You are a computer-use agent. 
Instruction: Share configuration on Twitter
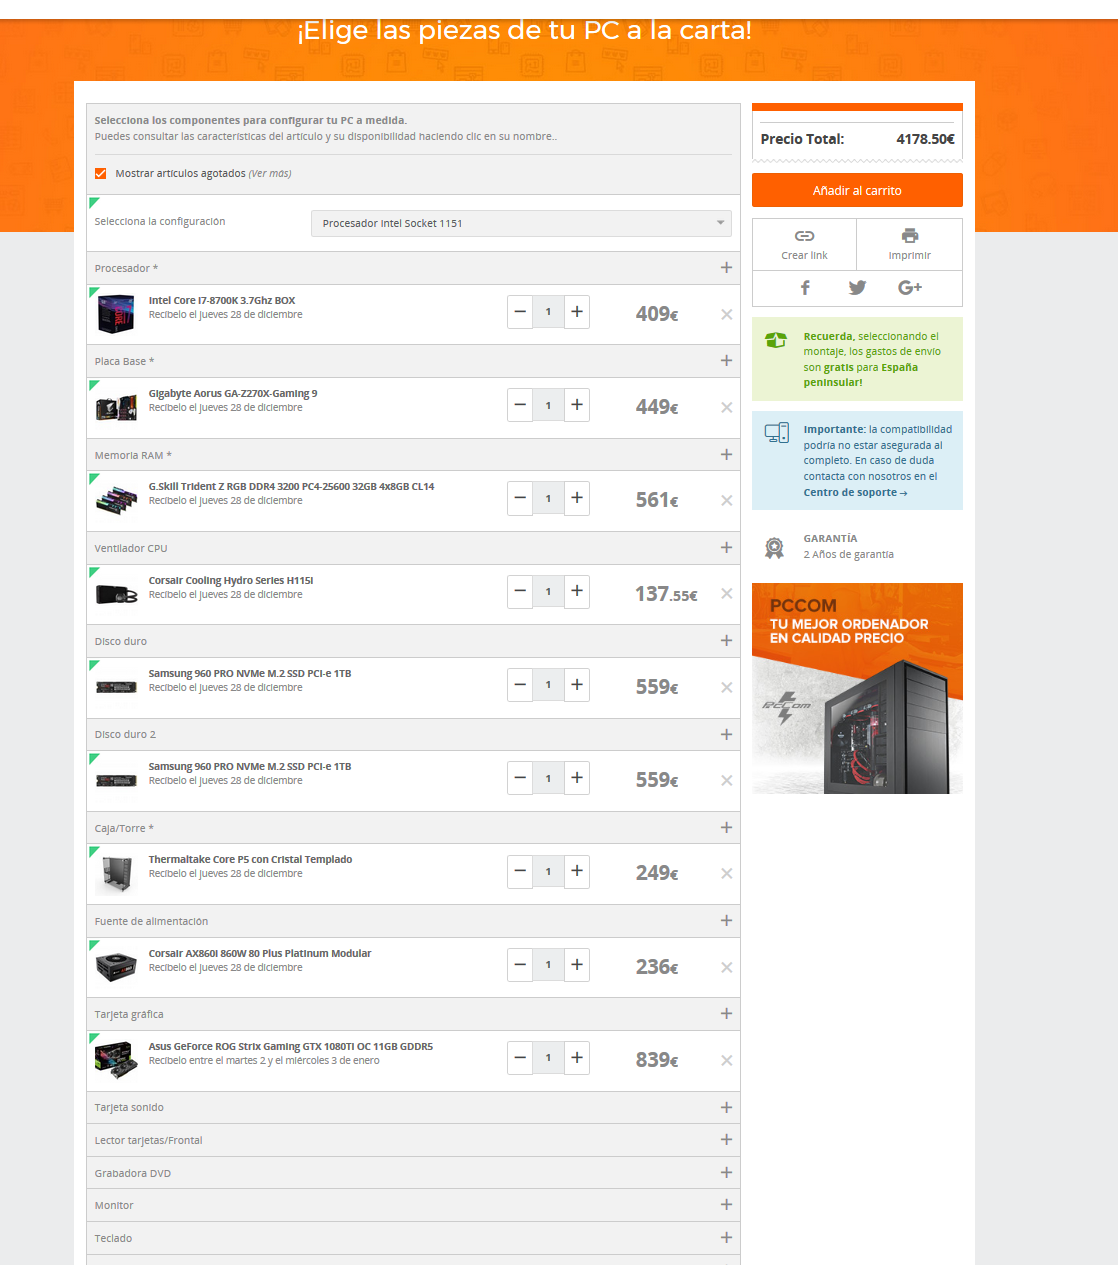pos(857,288)
